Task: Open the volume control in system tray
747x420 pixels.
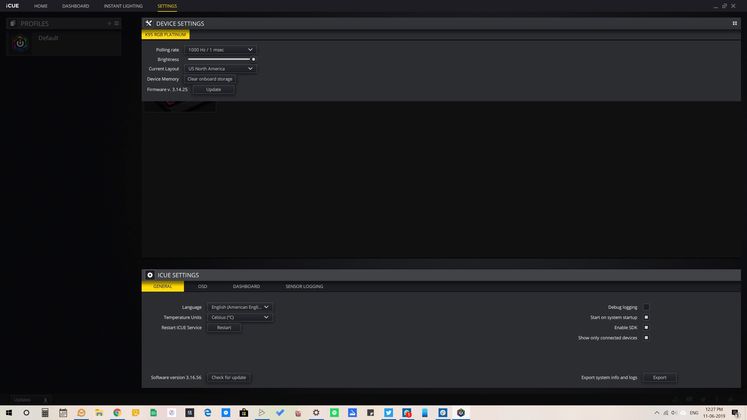Action: 674,413
